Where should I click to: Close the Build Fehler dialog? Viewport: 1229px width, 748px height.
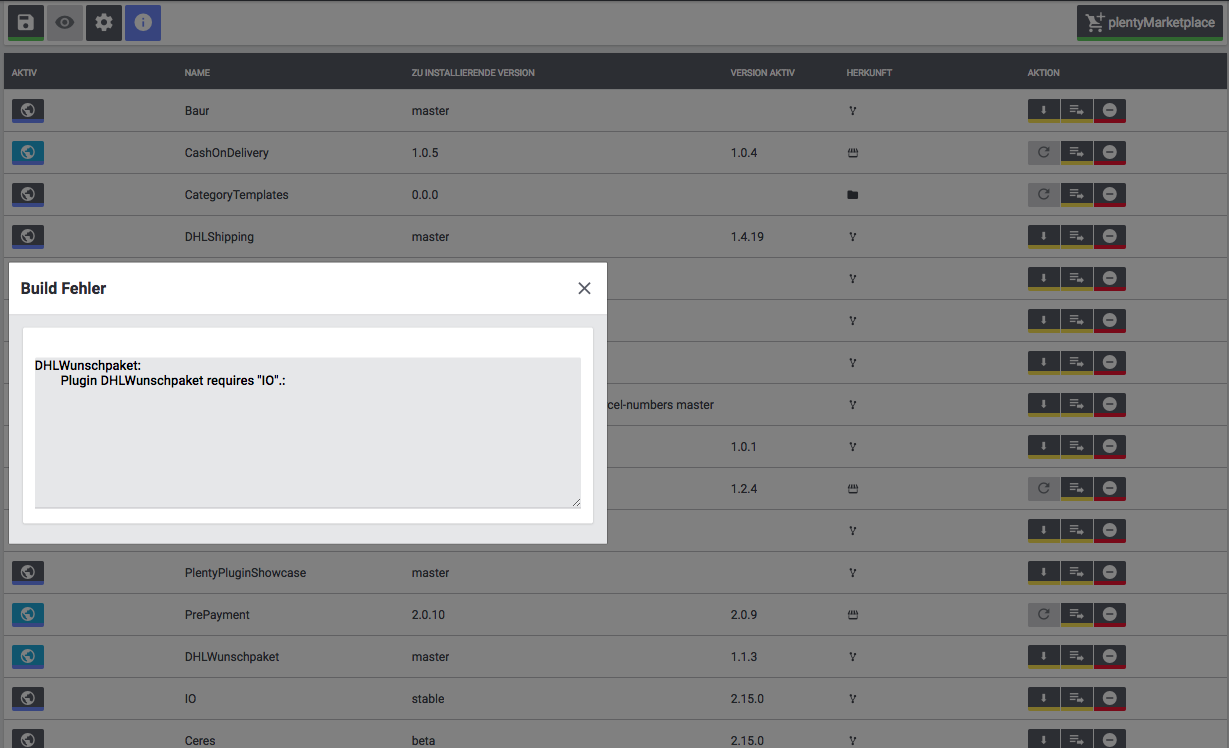[x=585, y=288]
